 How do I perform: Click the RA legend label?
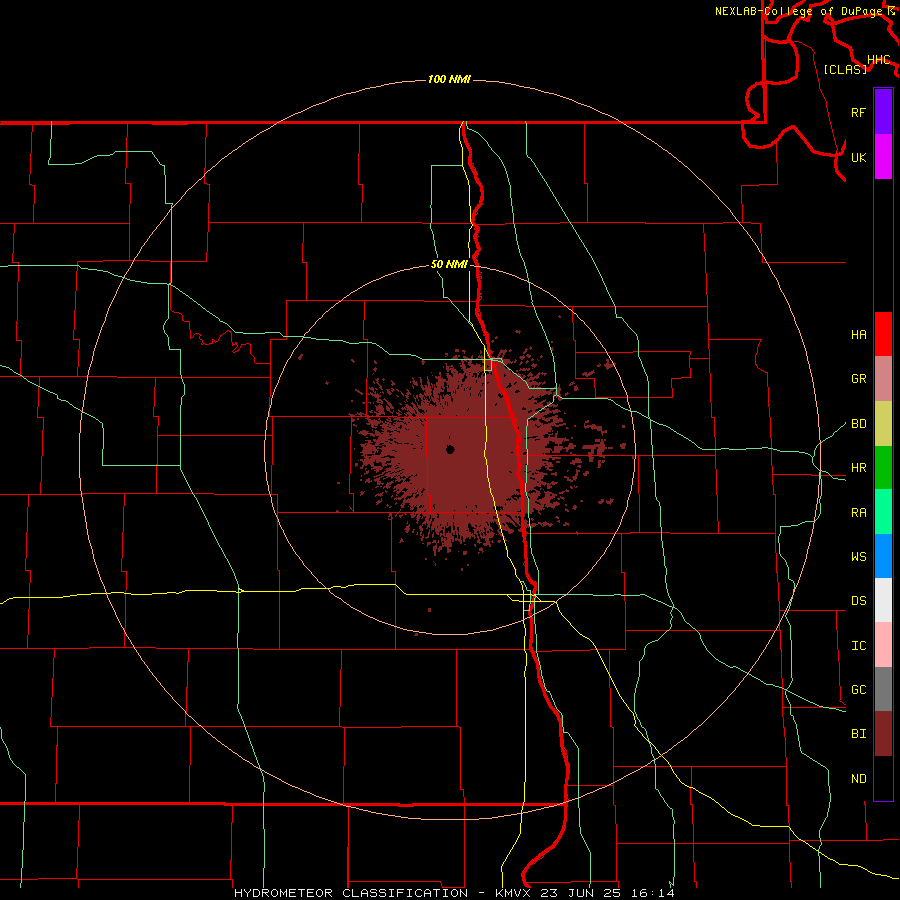coord(859,512)
